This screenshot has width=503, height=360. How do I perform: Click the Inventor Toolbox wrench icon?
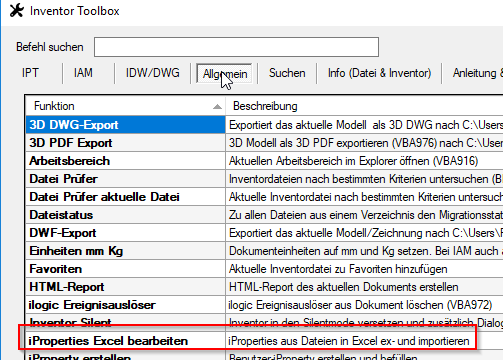point(17,11)
